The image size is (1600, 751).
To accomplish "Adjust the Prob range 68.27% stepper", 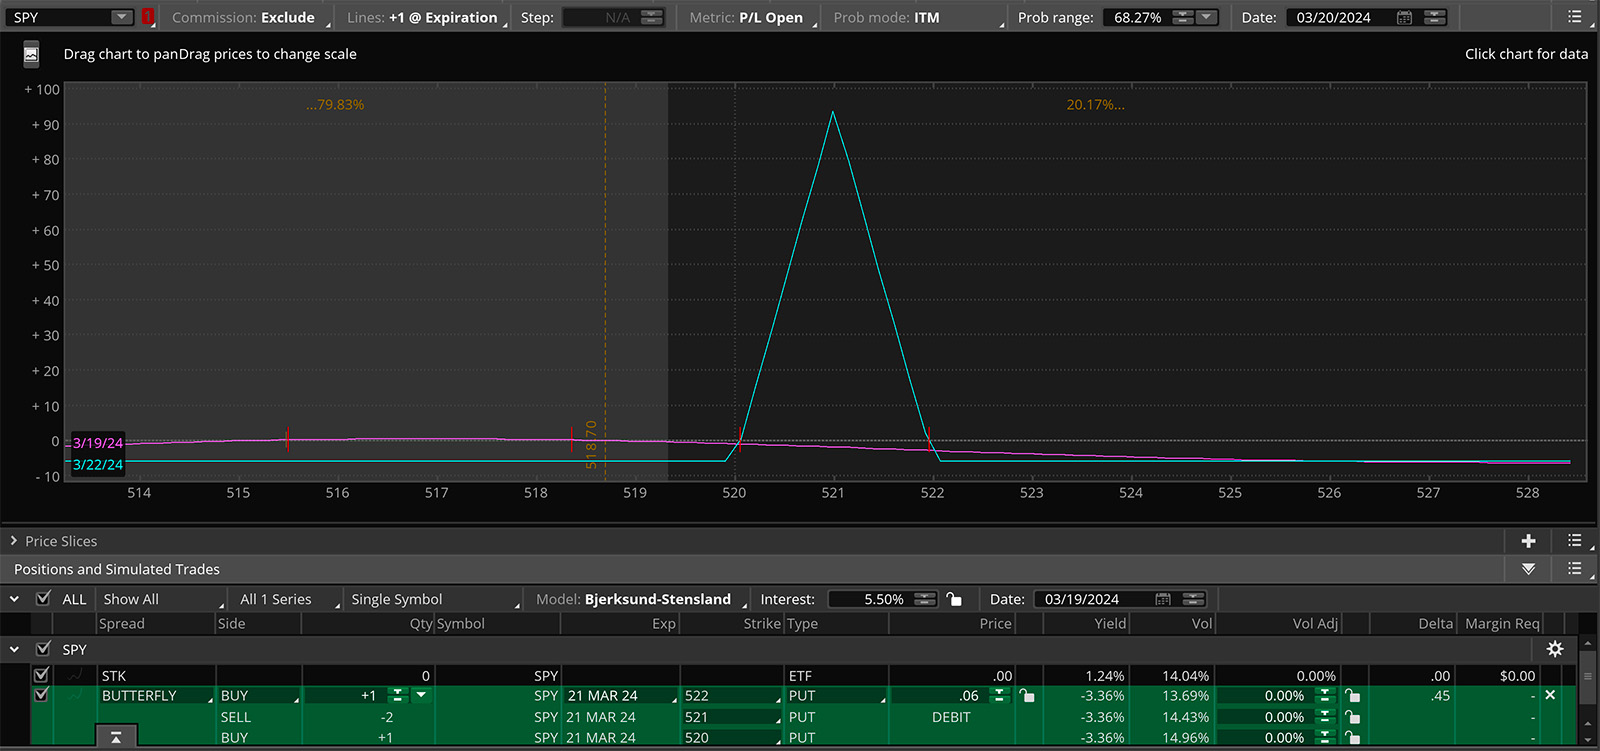I will click(x=1182, y=17).
